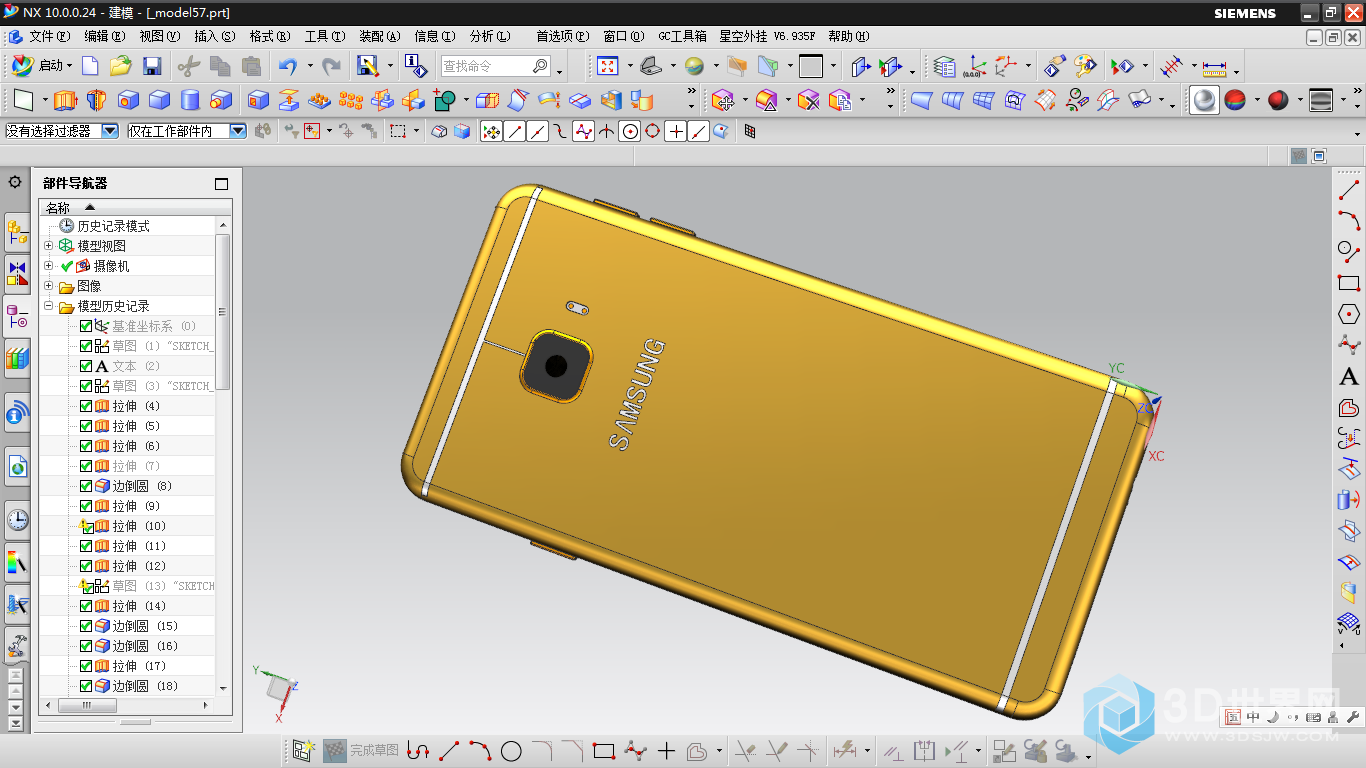Select the Circle tool in bottom toolbar

coord(511,750)
